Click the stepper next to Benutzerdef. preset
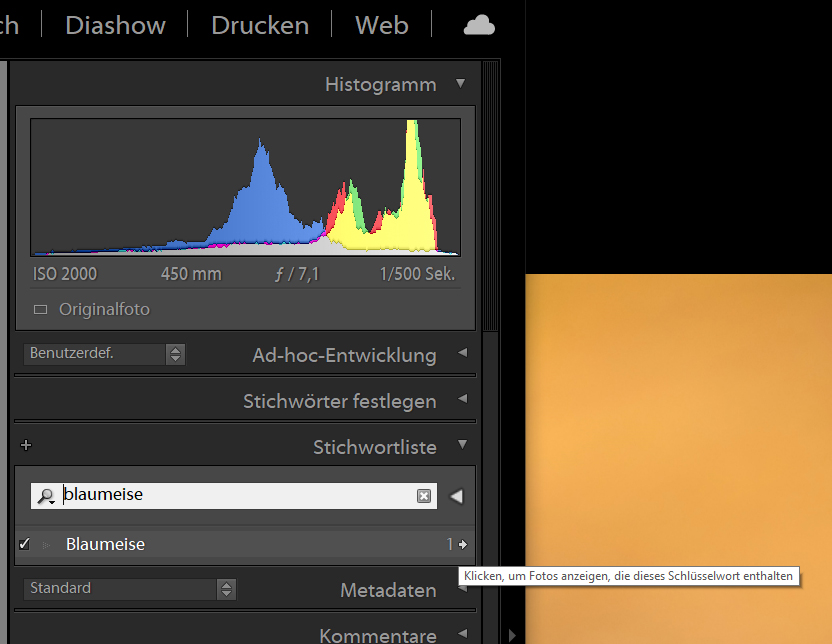The image size is (832, 644). [176, 354]
